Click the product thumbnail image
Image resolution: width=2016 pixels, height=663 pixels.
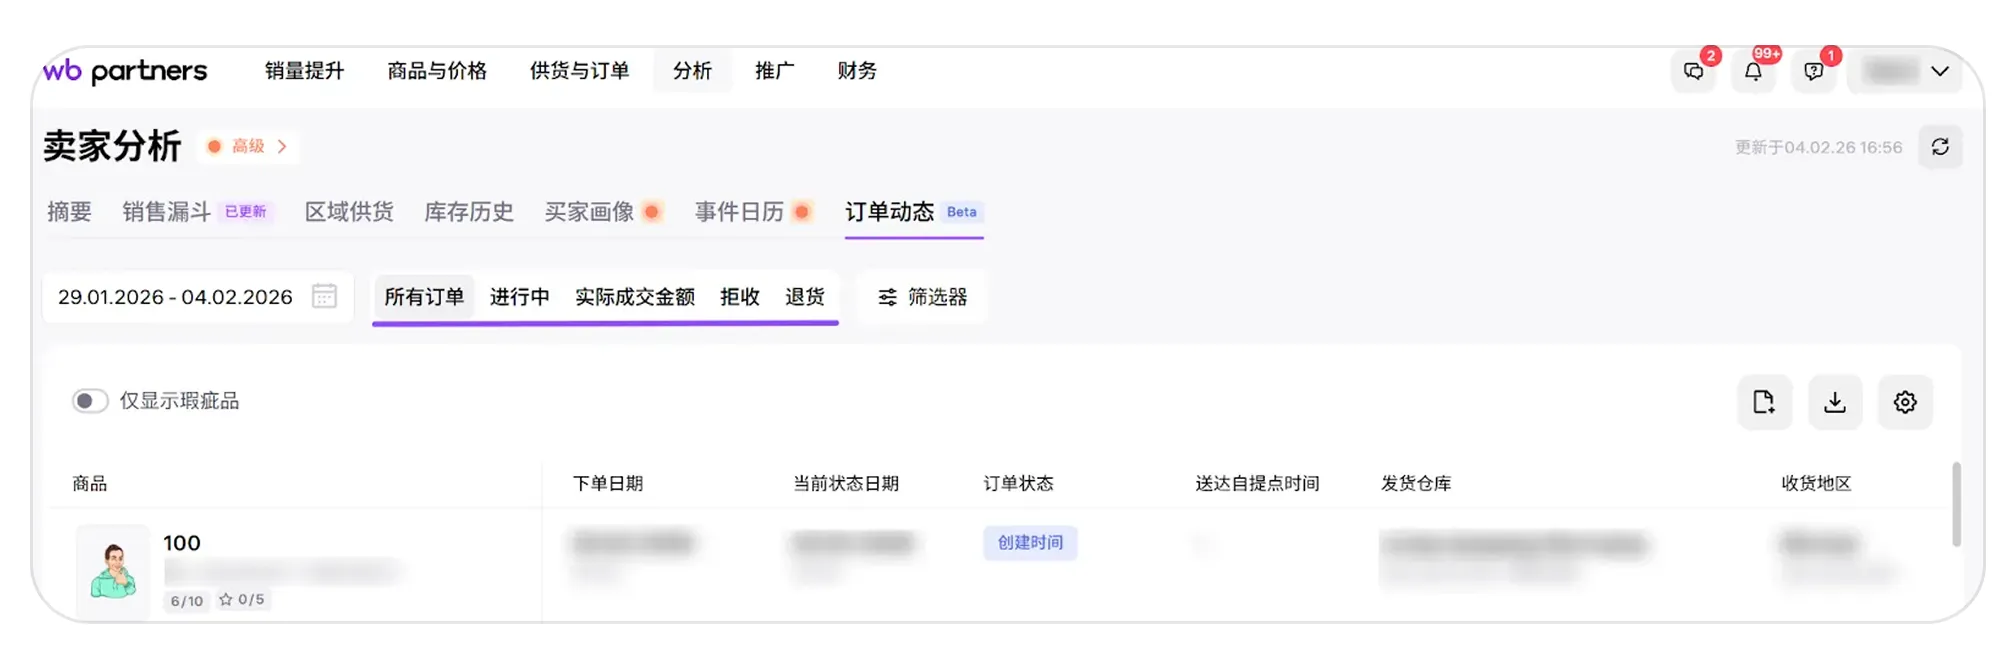point(113,571)
